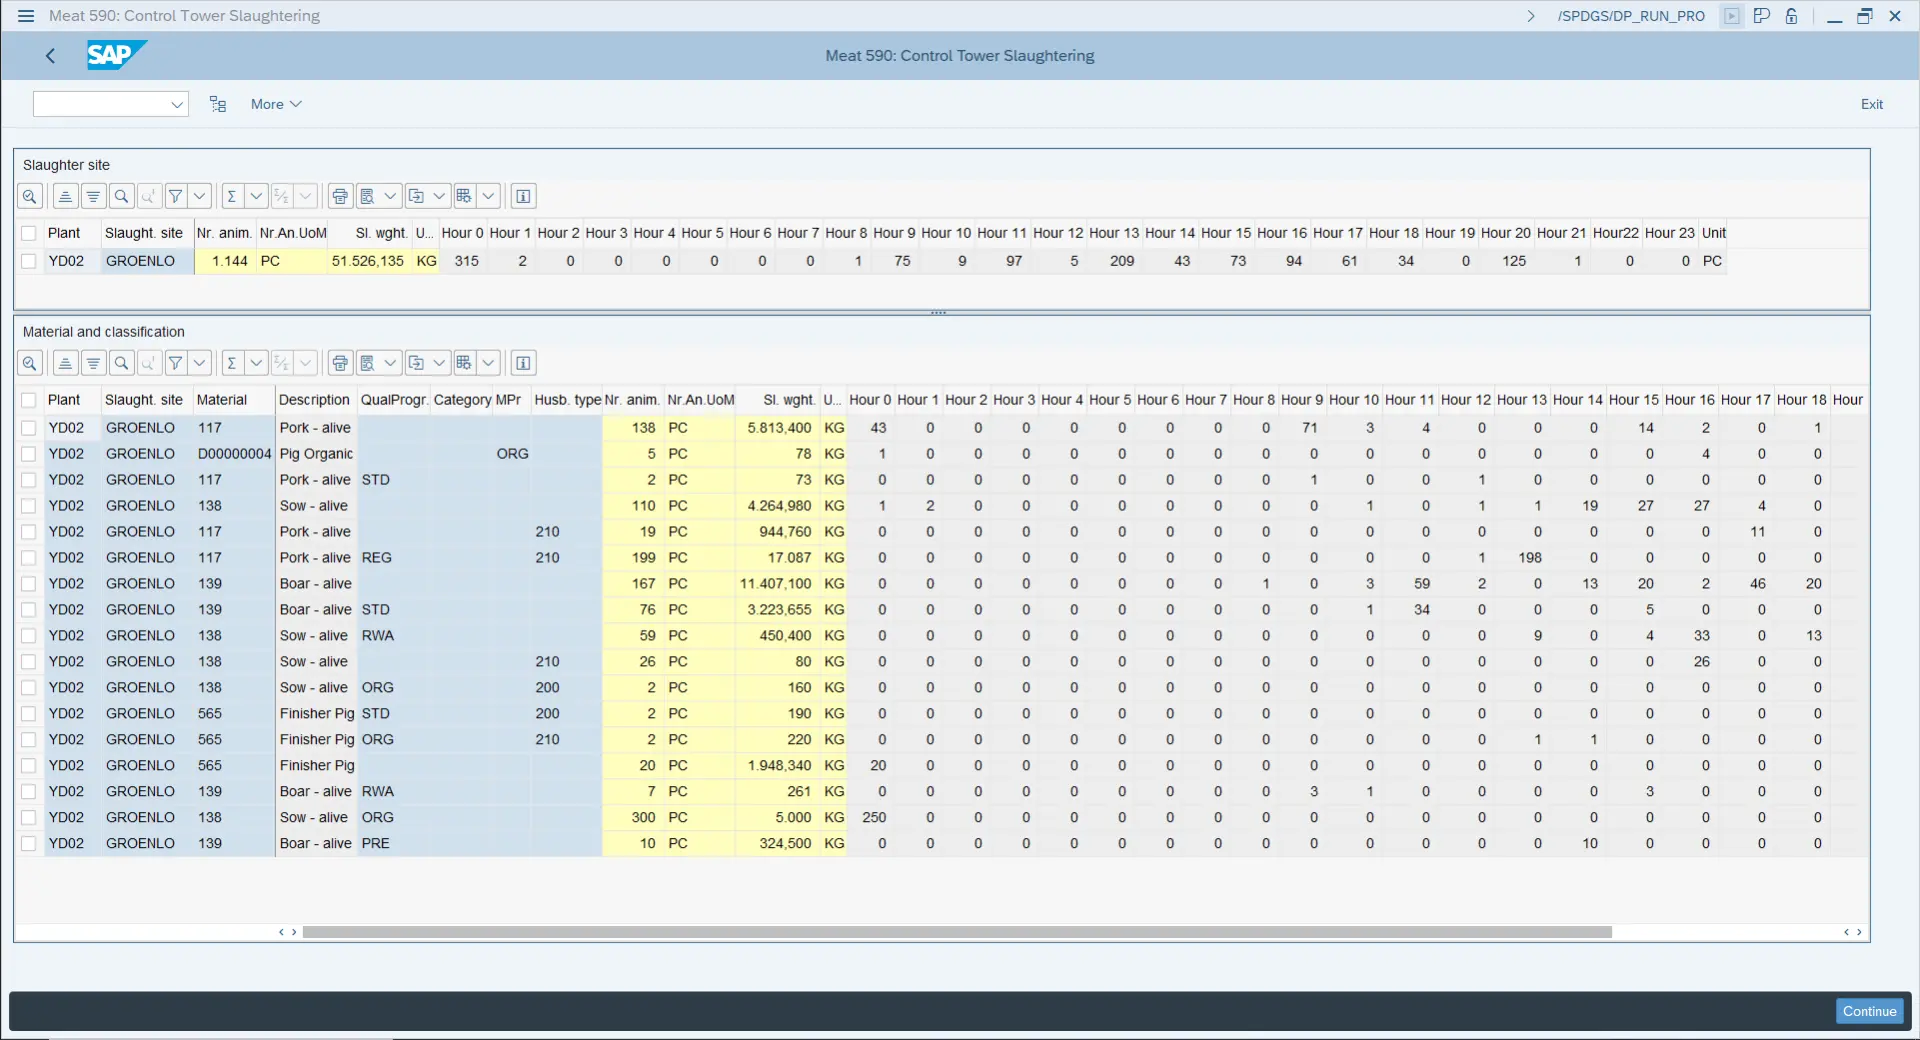Select checkbox of Sow - alive 110 PC row
This screenshot has height=1040, width=1920.
29,506
